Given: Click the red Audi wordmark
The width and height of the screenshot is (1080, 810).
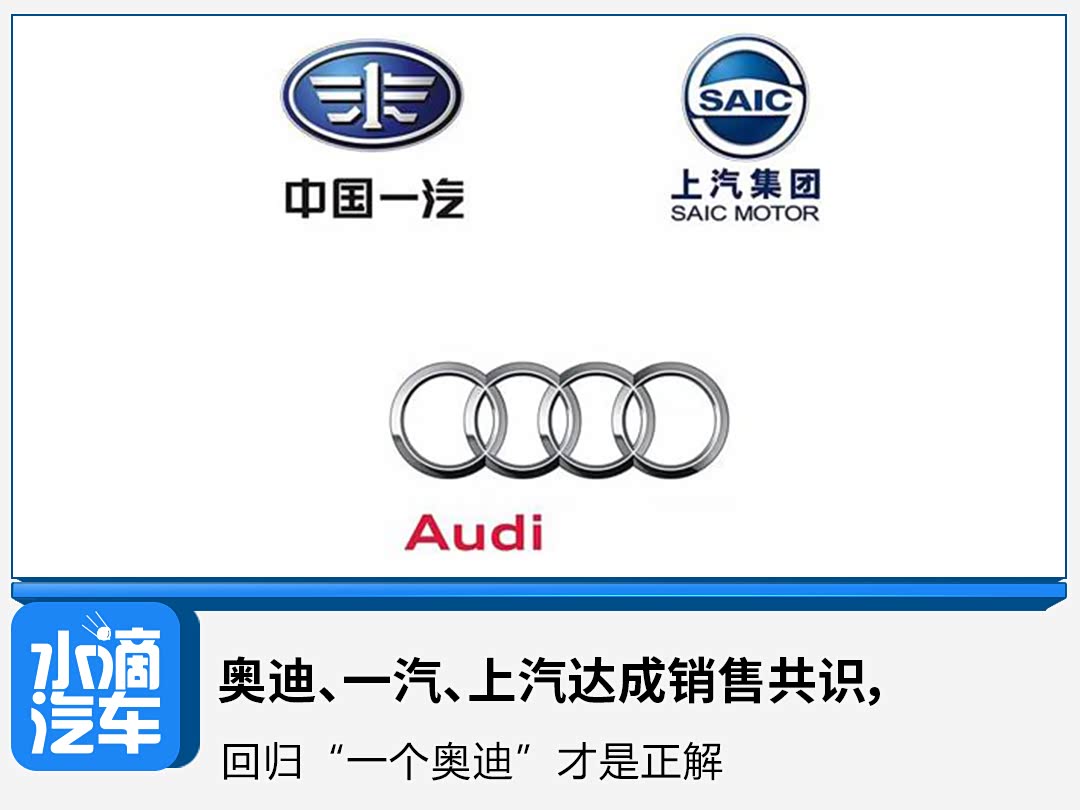Looking at the screenshot, I should point(474,533).
